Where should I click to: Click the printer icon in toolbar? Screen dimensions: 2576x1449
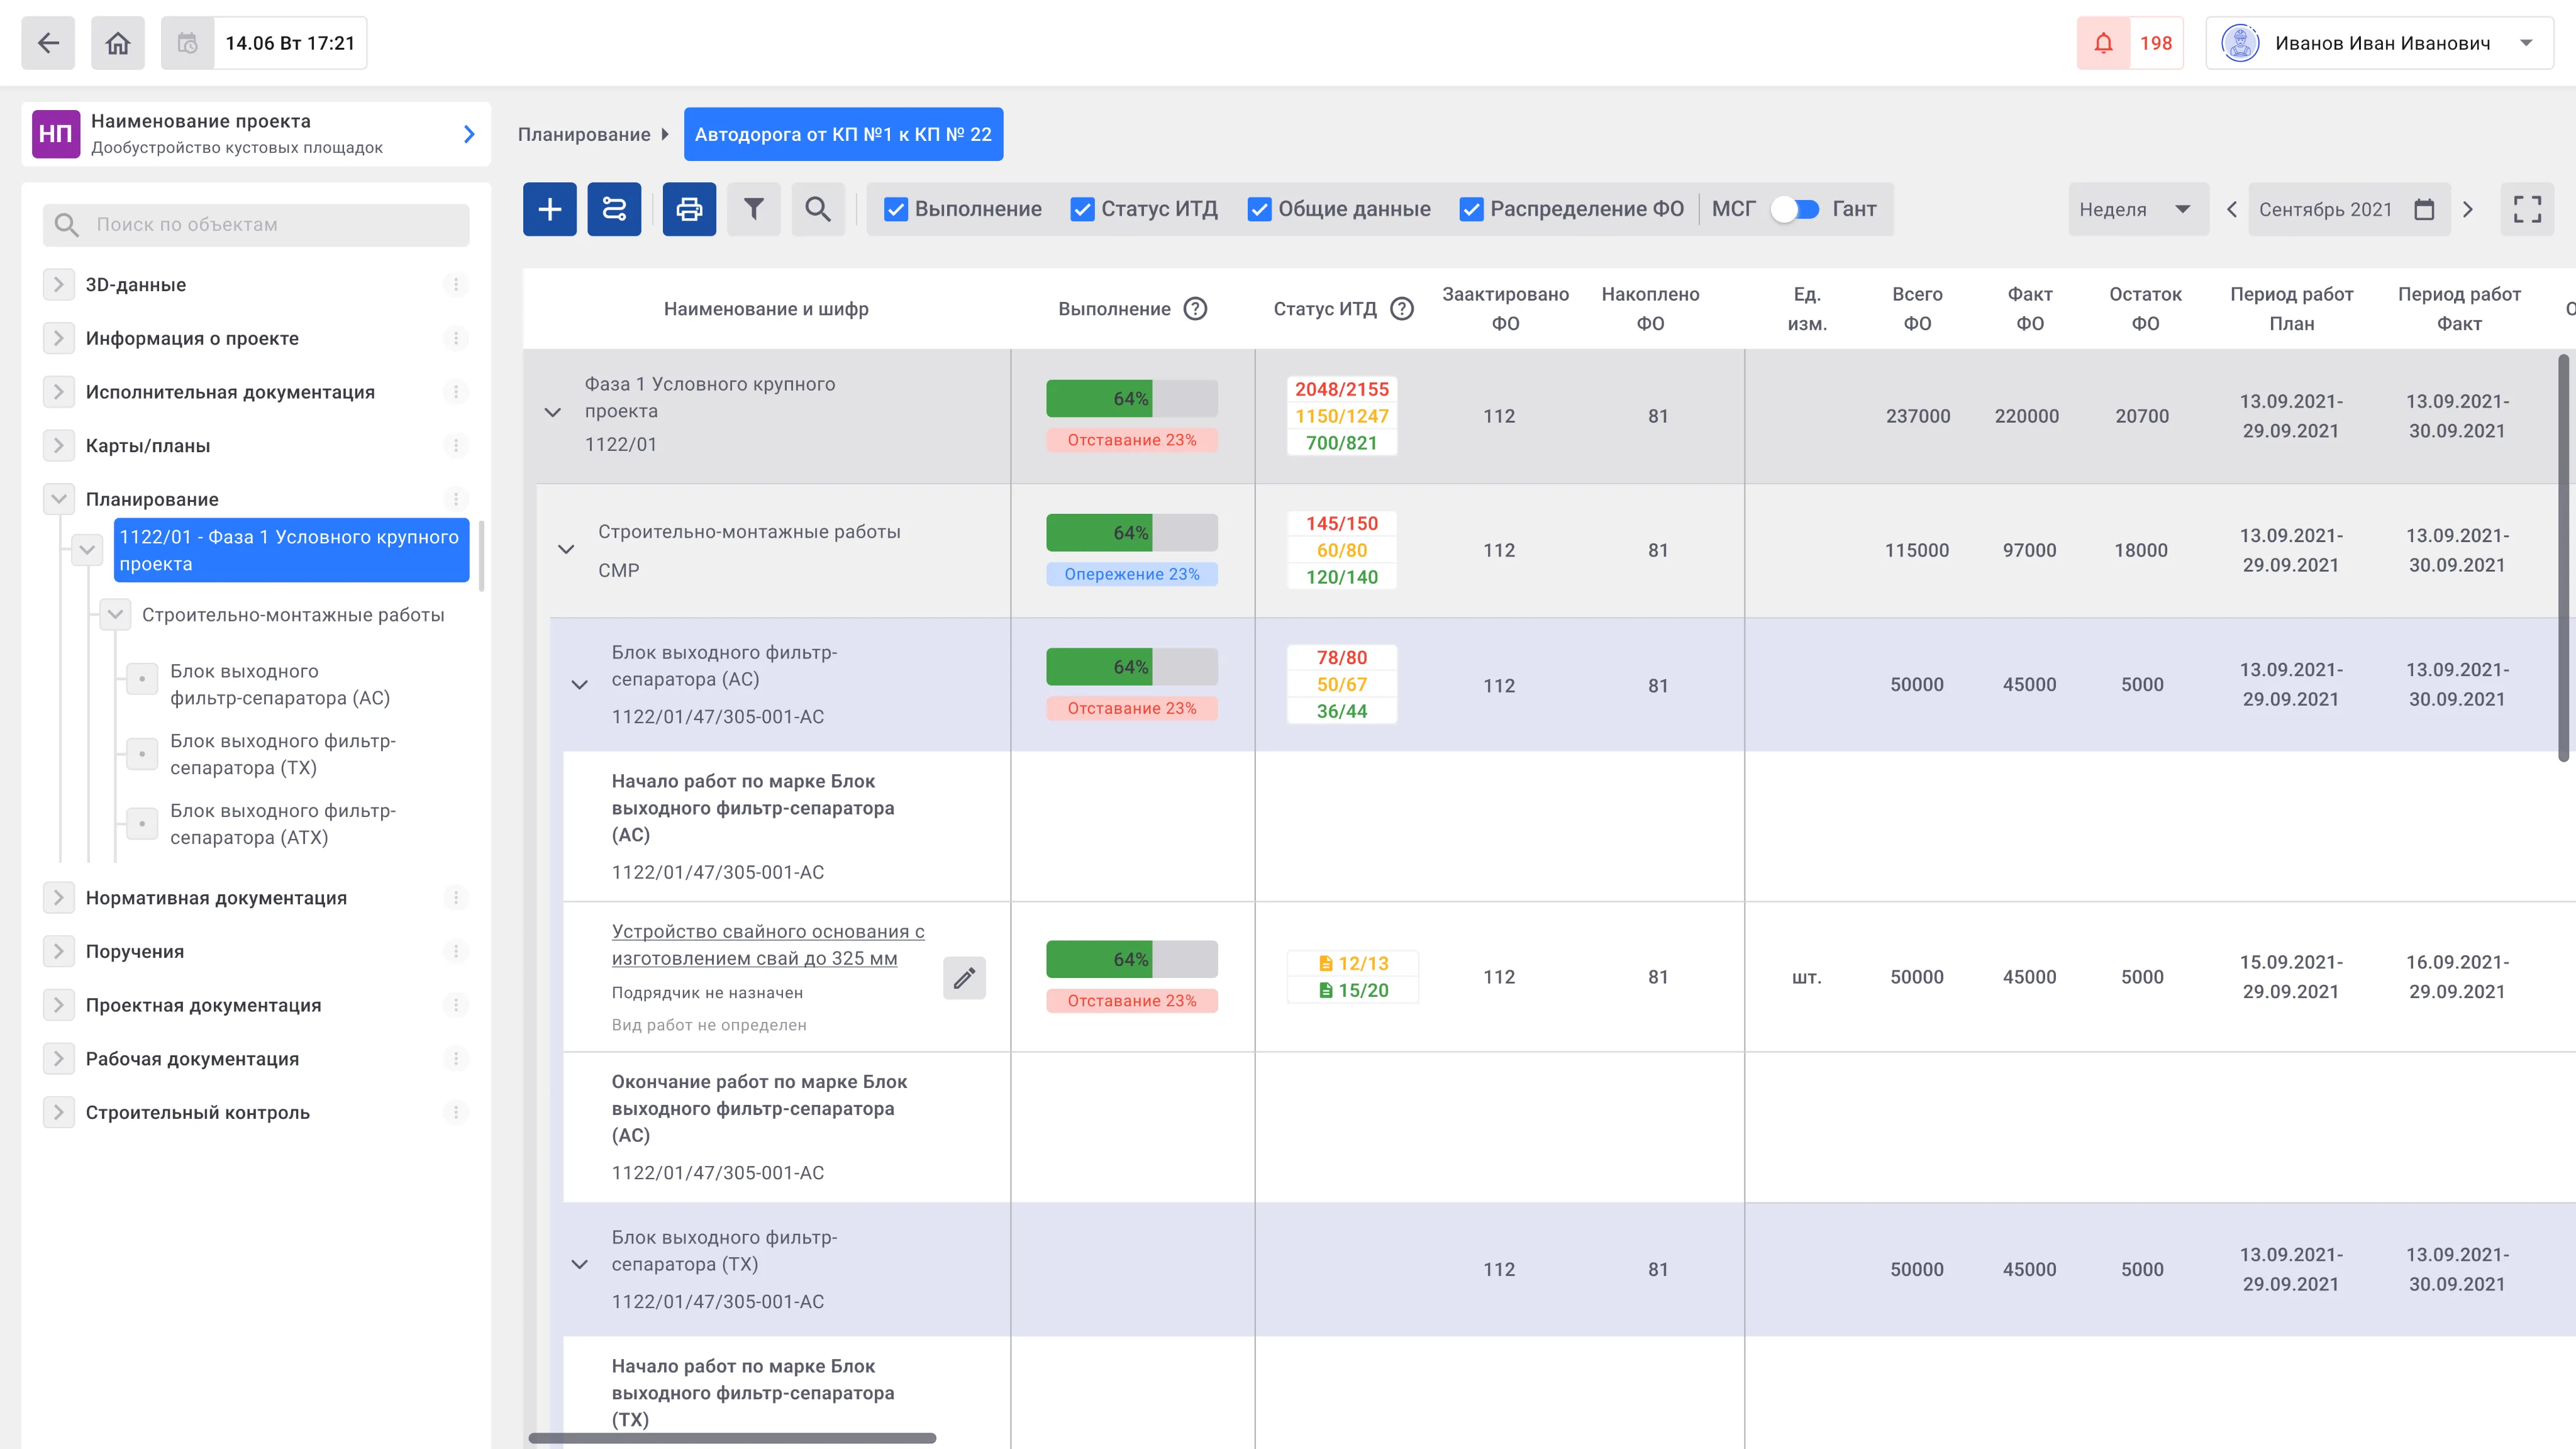point(689,209)
